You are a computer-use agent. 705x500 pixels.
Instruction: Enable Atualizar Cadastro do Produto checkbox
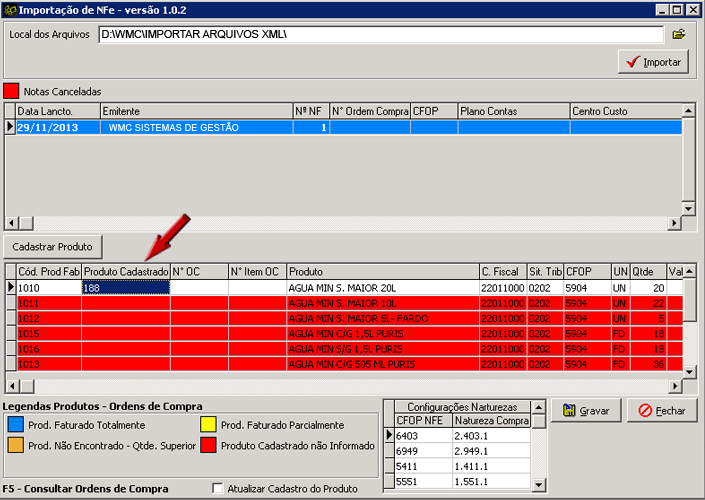[218, 488]
